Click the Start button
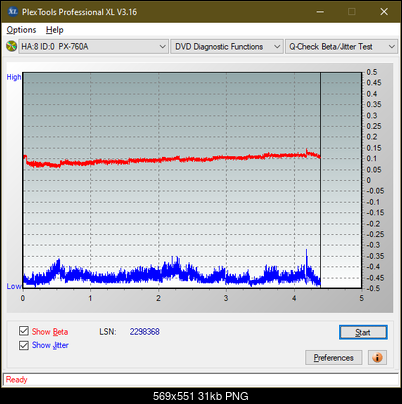 point(363,332)
